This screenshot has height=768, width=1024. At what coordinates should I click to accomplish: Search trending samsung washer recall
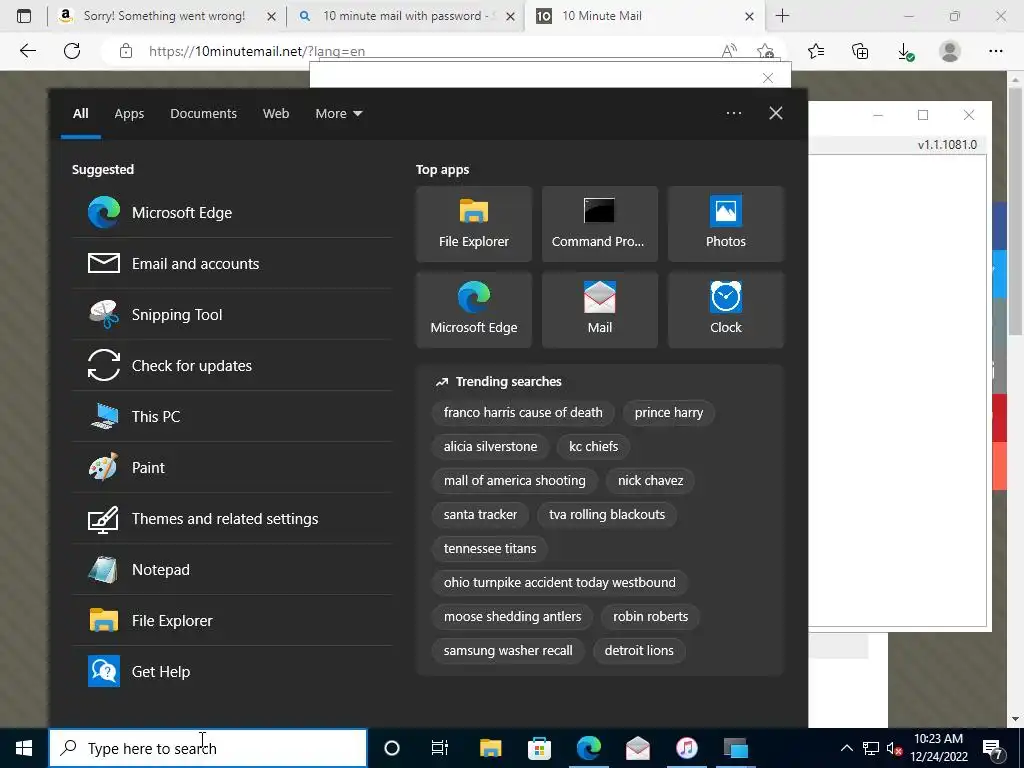pos(508,650)
